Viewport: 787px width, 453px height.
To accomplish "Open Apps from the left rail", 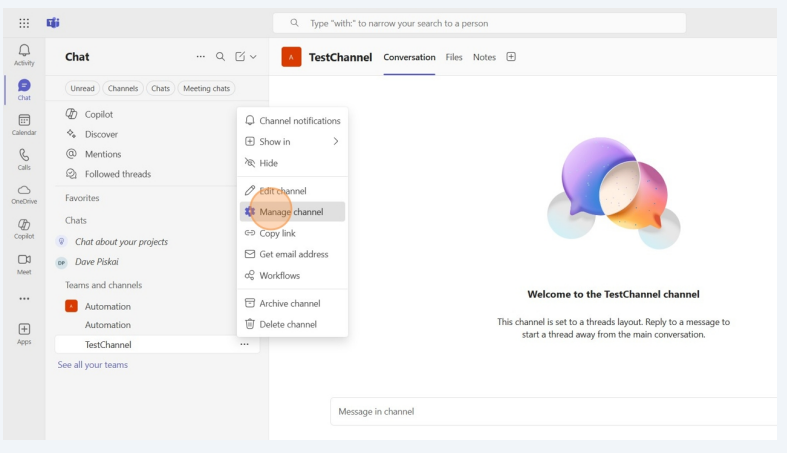I will pos(24,333).
